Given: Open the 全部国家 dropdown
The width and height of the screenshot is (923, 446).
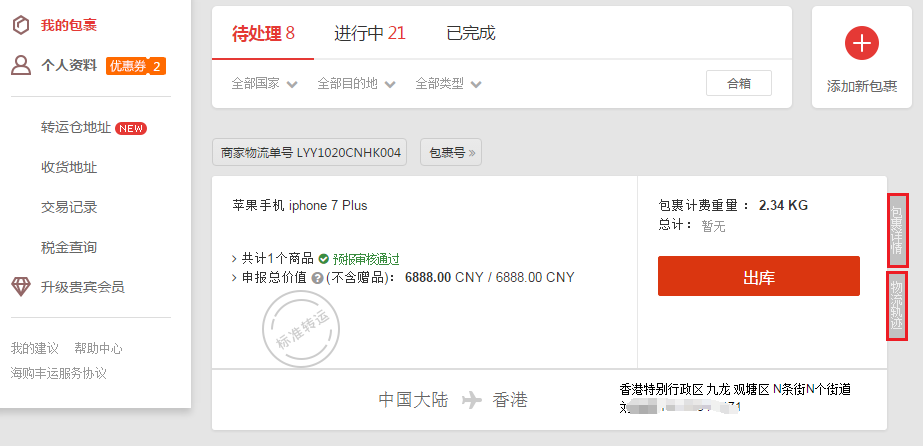Looking at the screenshot, I should click(264, 84).
